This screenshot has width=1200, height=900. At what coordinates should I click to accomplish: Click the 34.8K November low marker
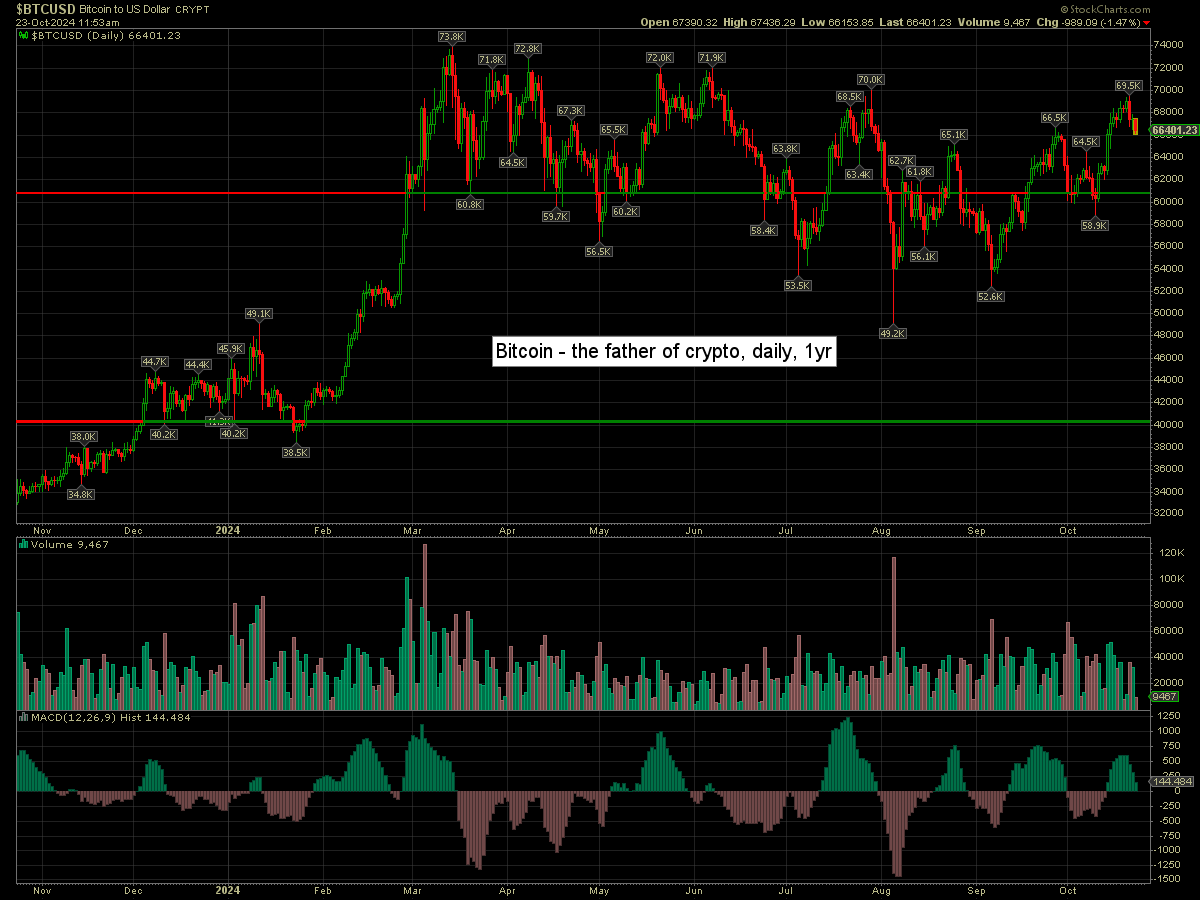(81, 494)
